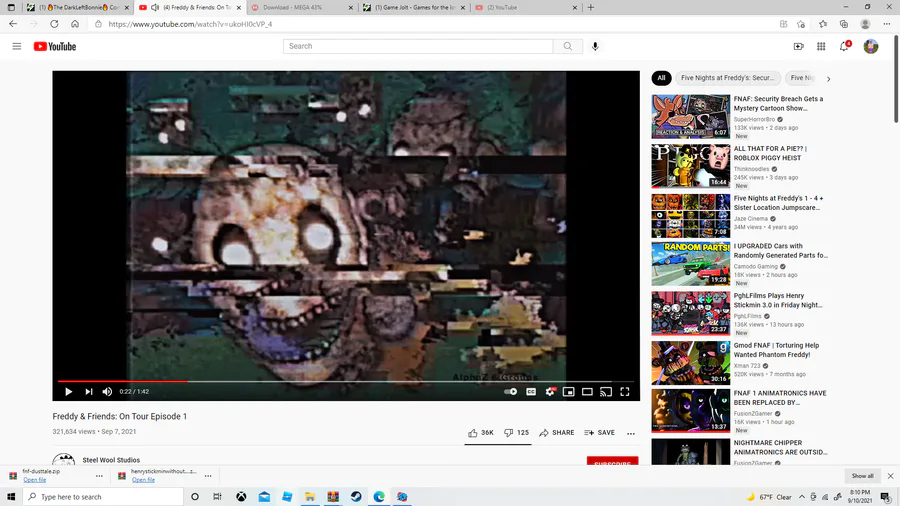This screenshot has height=506, width=900.
Task: Click the URL address bar
Action: tap(436, 24)
